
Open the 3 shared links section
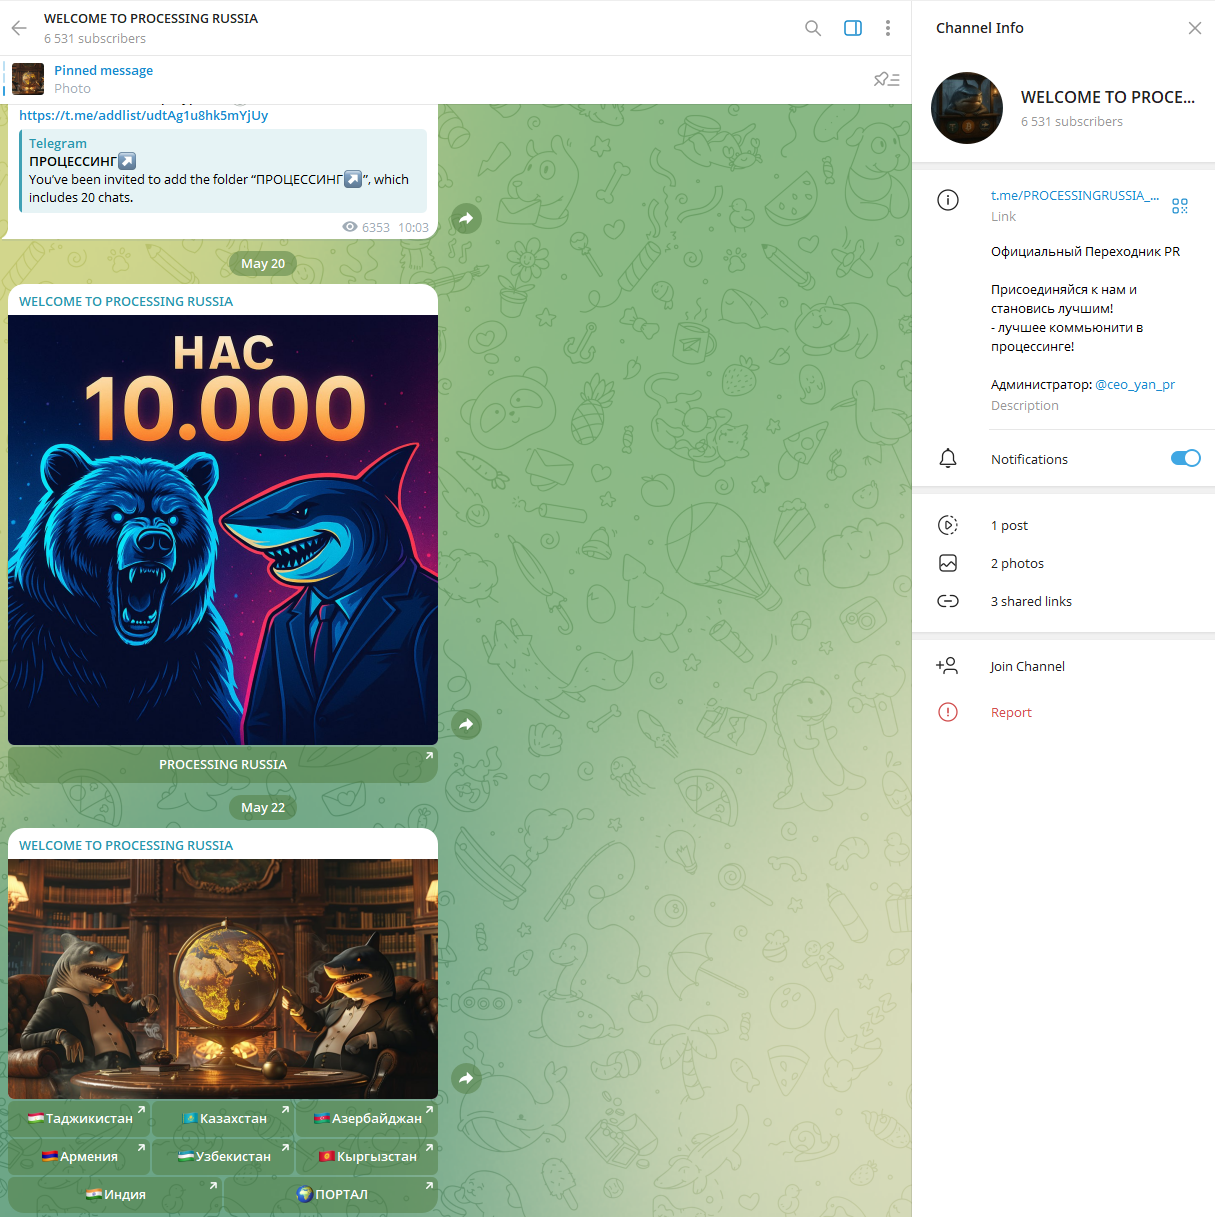click(1031, 602)
